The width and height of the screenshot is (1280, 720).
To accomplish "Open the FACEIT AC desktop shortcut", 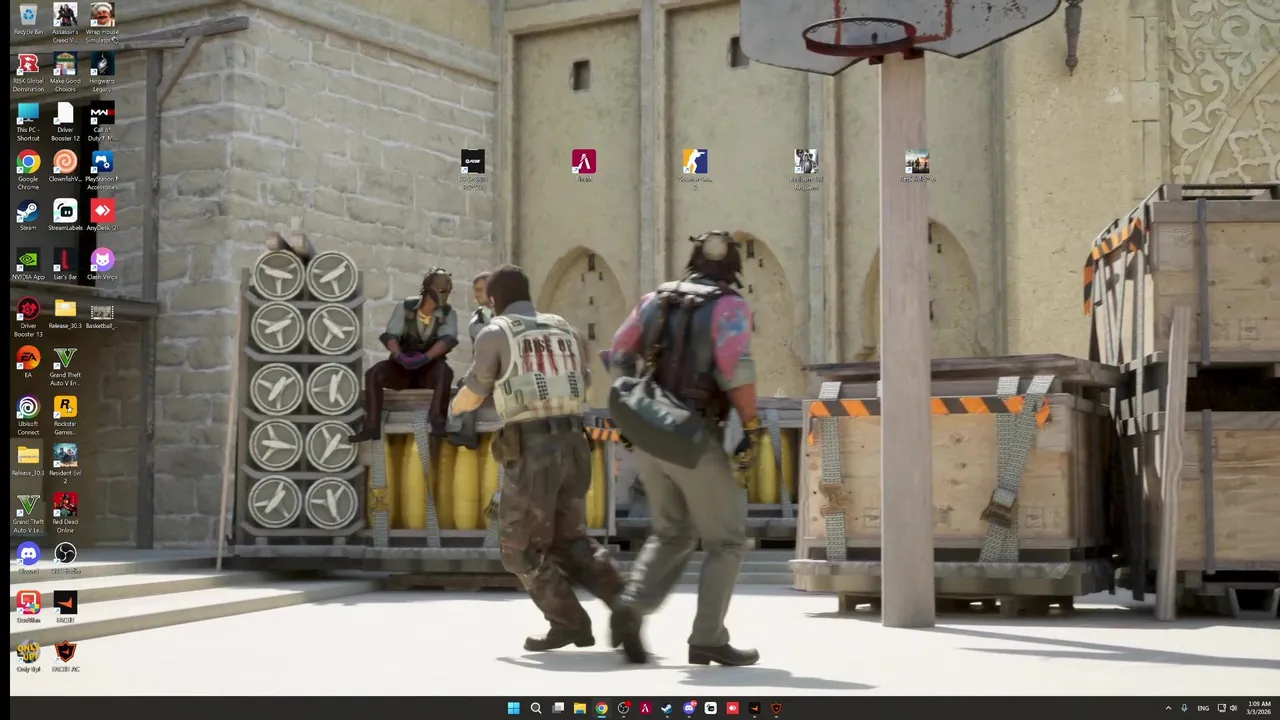I will coord(65,656).
